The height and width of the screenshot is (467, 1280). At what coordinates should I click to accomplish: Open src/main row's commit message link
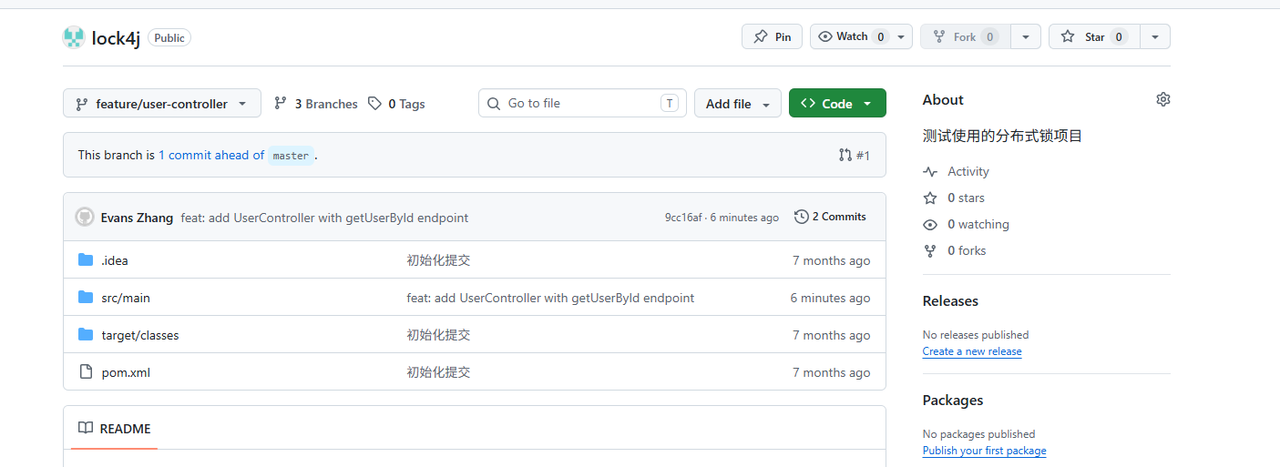[x=550, y=297]
